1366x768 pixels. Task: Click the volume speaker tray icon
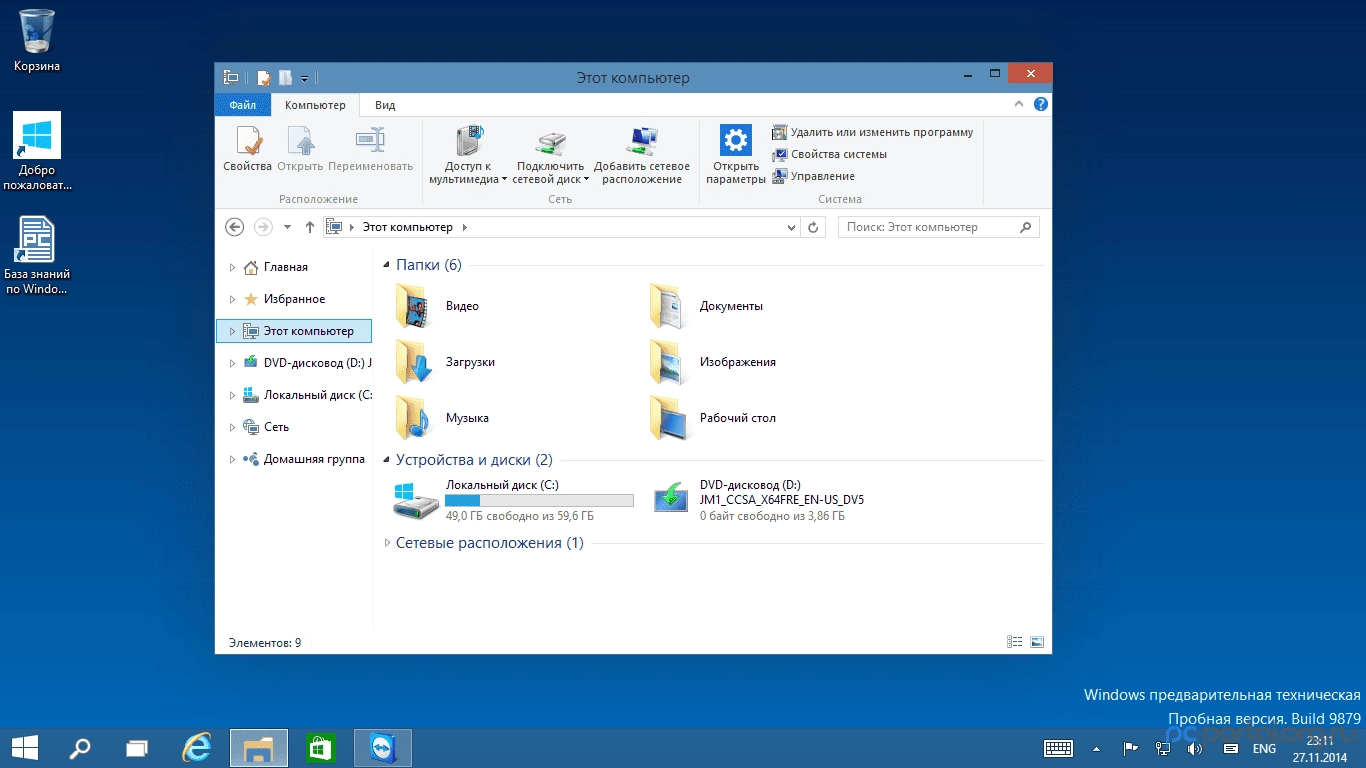click(x=1196, y=748)
